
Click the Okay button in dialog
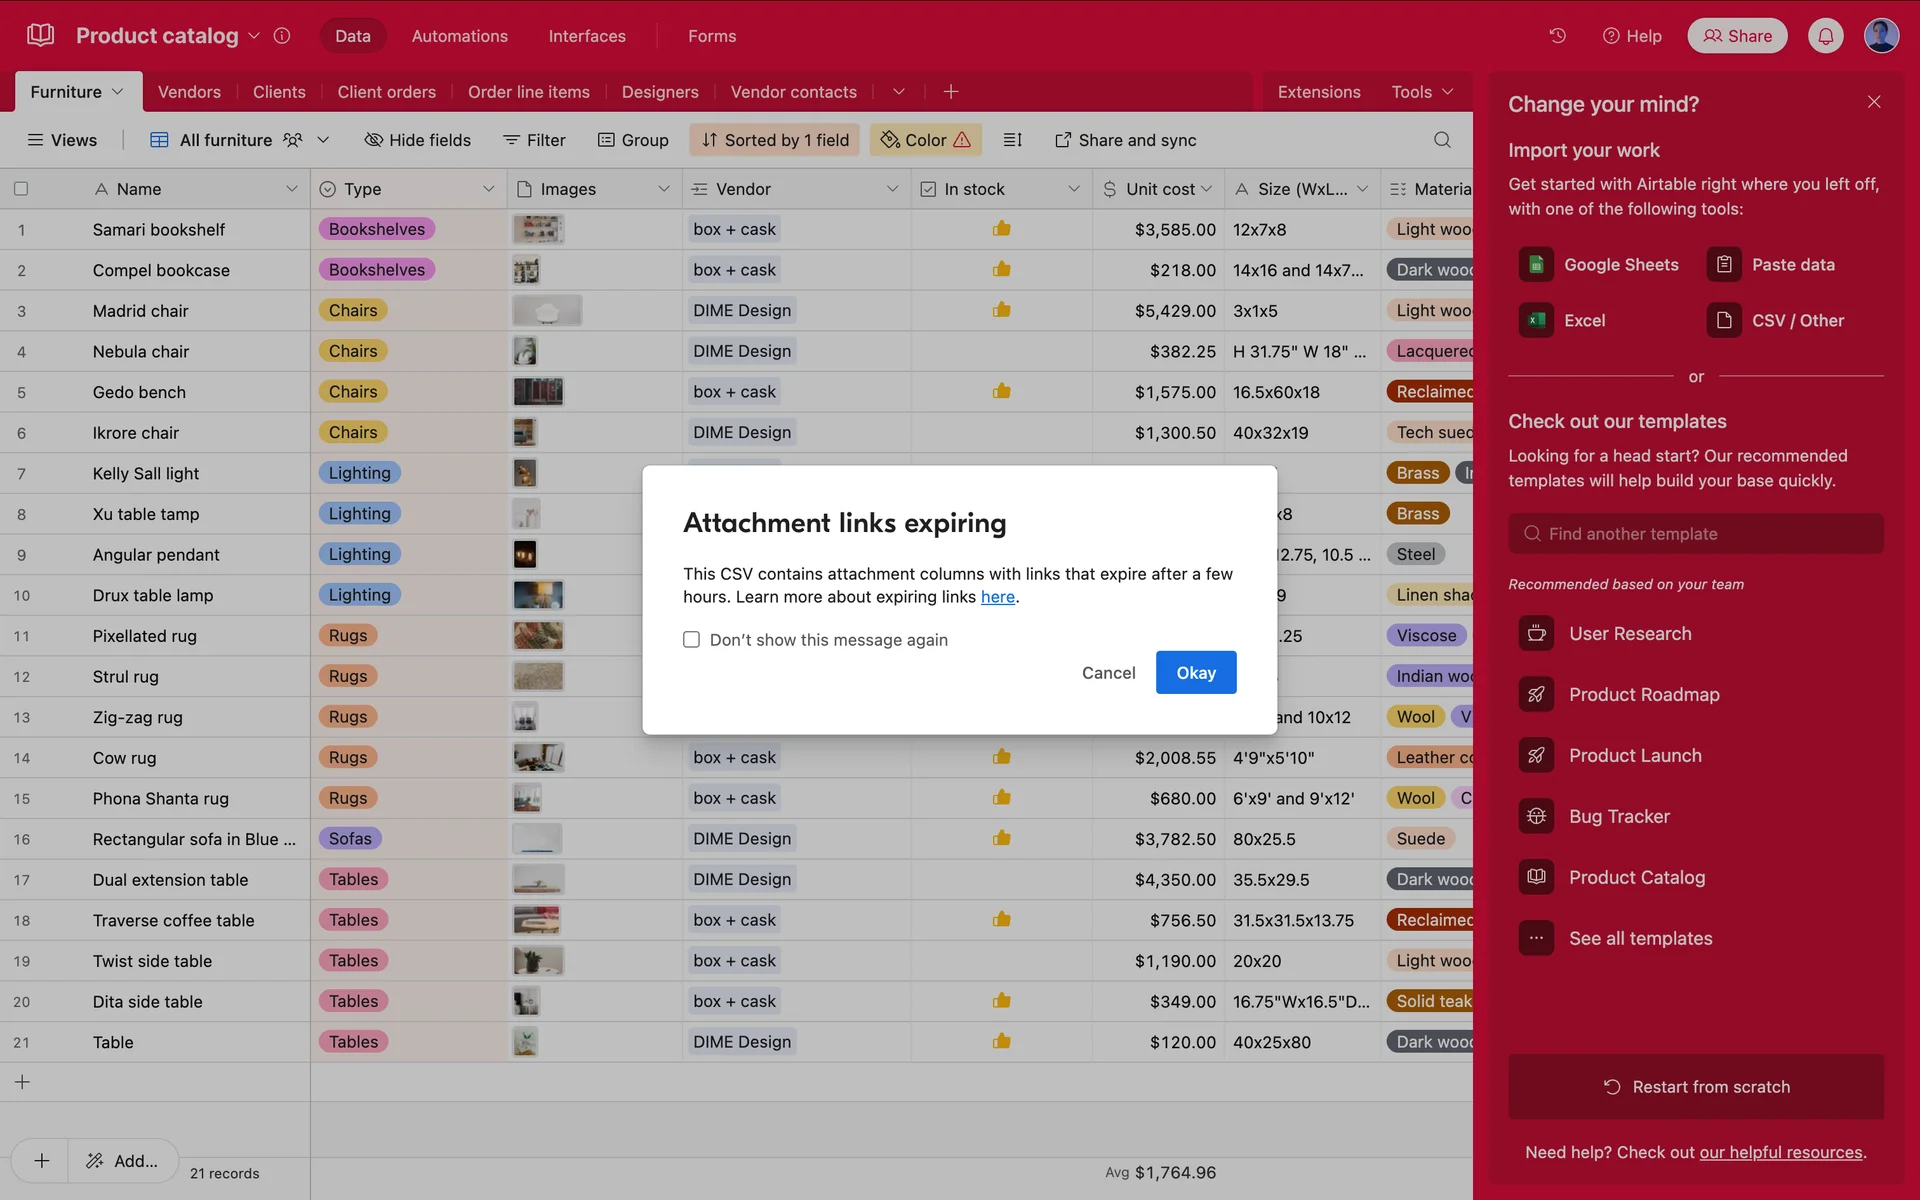1195,673
